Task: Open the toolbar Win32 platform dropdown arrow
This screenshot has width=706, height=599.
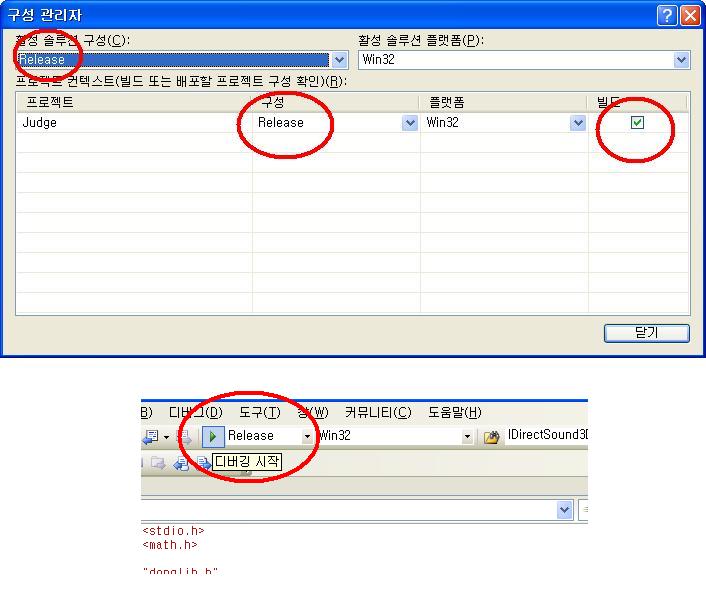Action: [x=467, y=436]
